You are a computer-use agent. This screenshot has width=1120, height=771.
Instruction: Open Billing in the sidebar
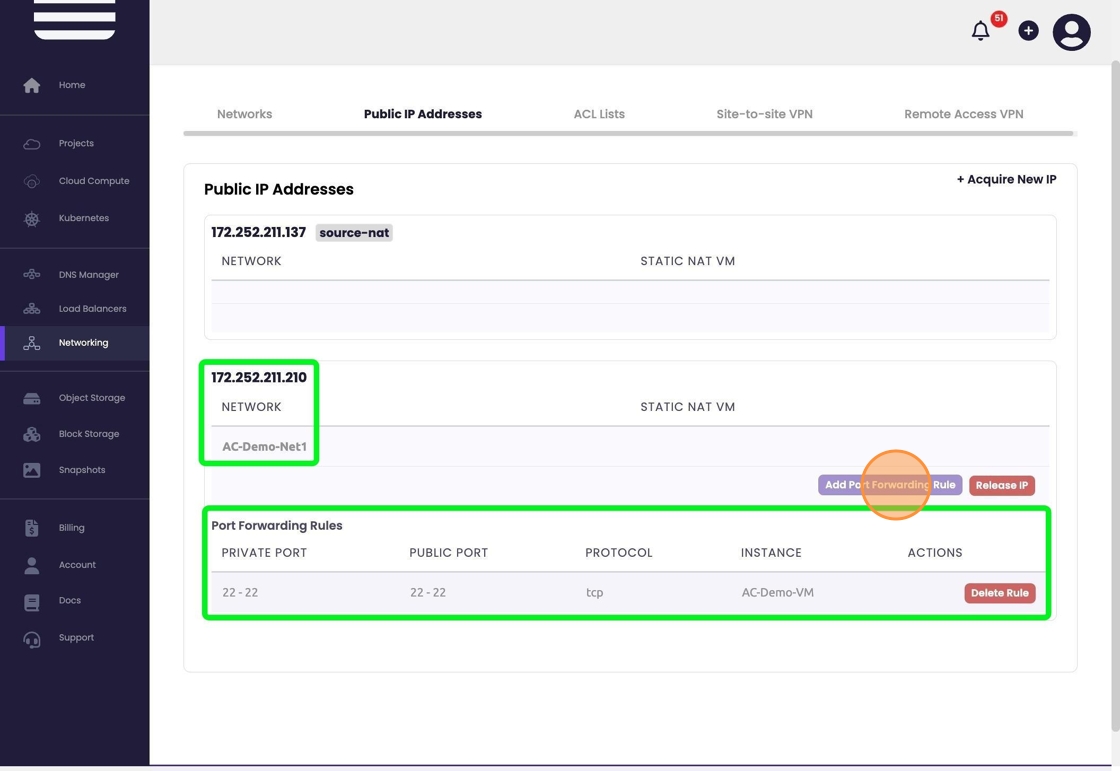point(71,528)
